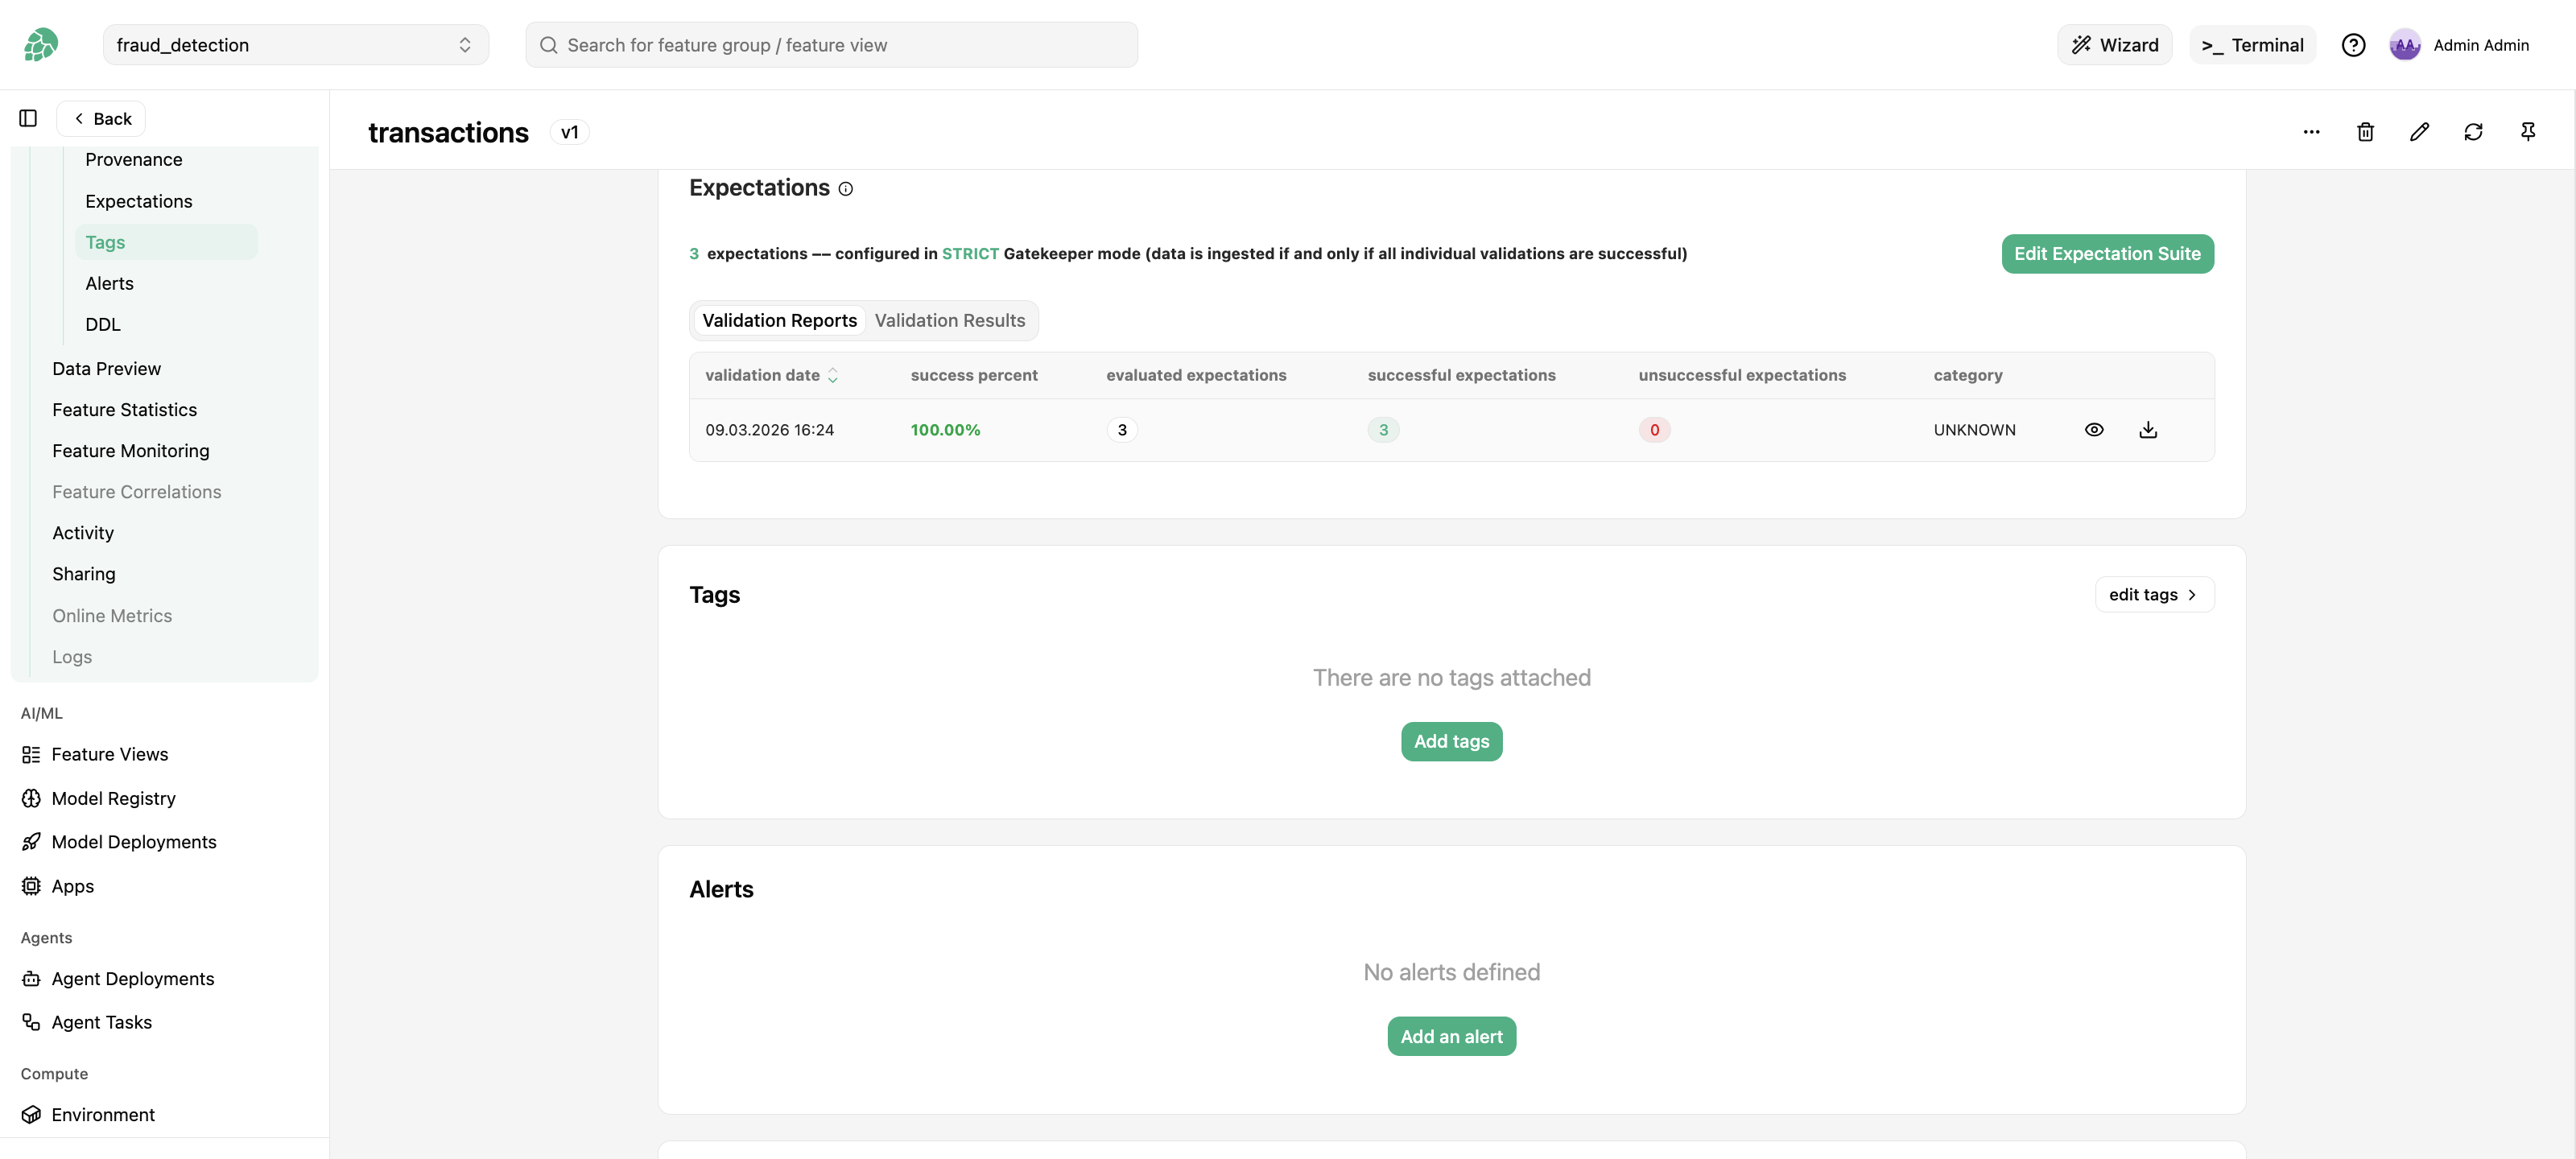Click Add an alert button
2576x1159 pixels.
(x=1451, y=1037)
